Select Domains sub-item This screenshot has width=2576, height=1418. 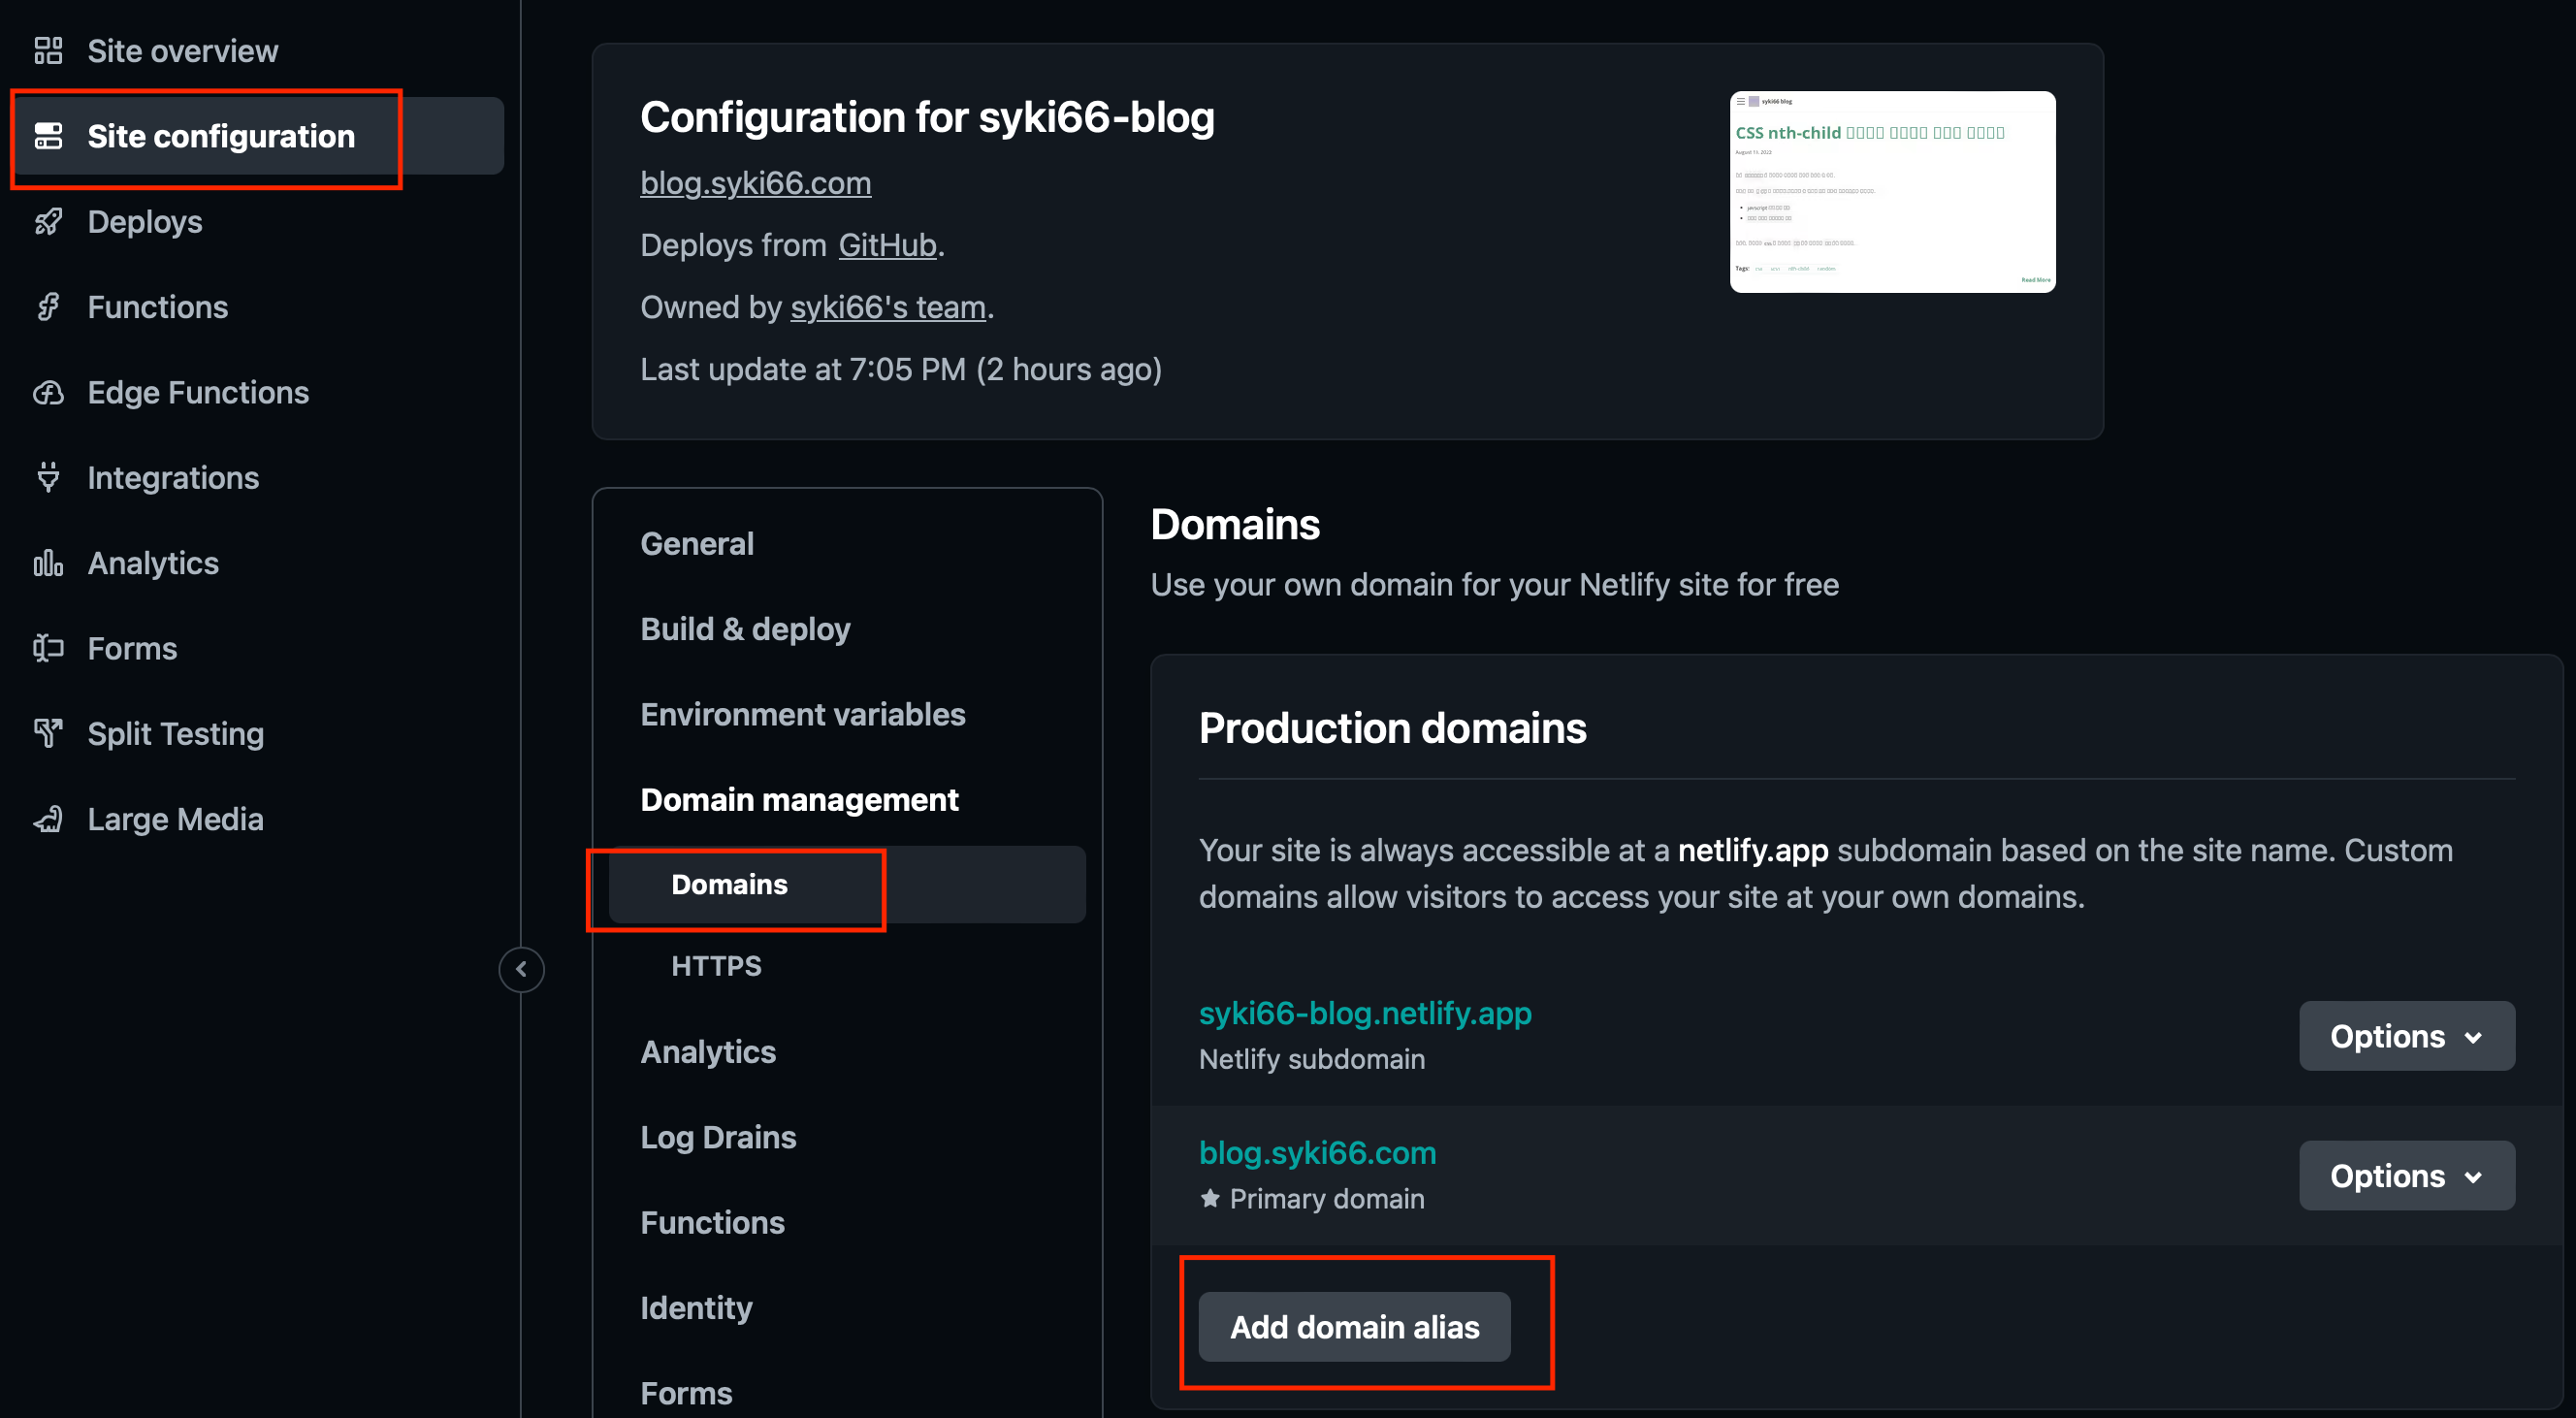click(x=846, y=884)
